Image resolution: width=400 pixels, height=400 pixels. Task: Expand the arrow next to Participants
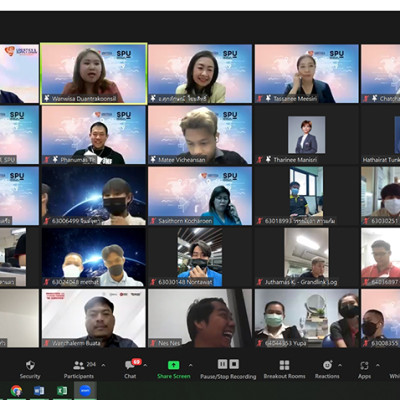103,365
